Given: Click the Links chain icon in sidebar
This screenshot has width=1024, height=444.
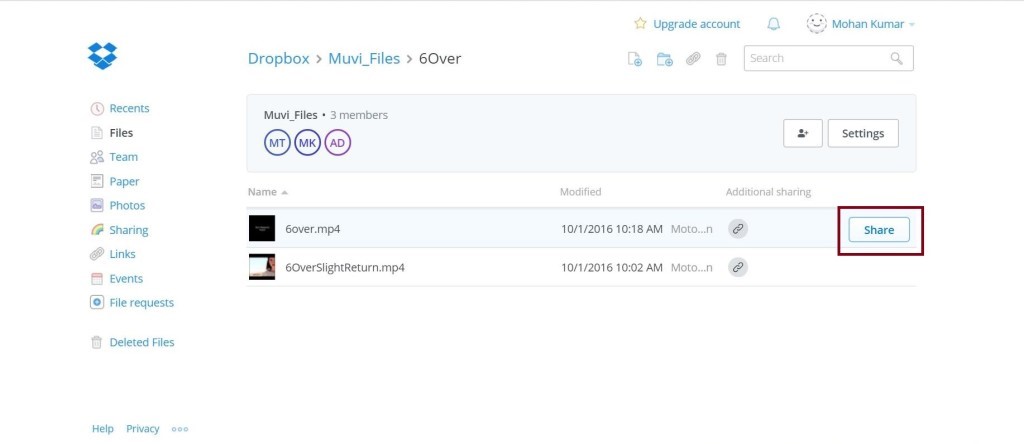Looking at the screenshot, I should pyautogui.click(x=97, y=254).
